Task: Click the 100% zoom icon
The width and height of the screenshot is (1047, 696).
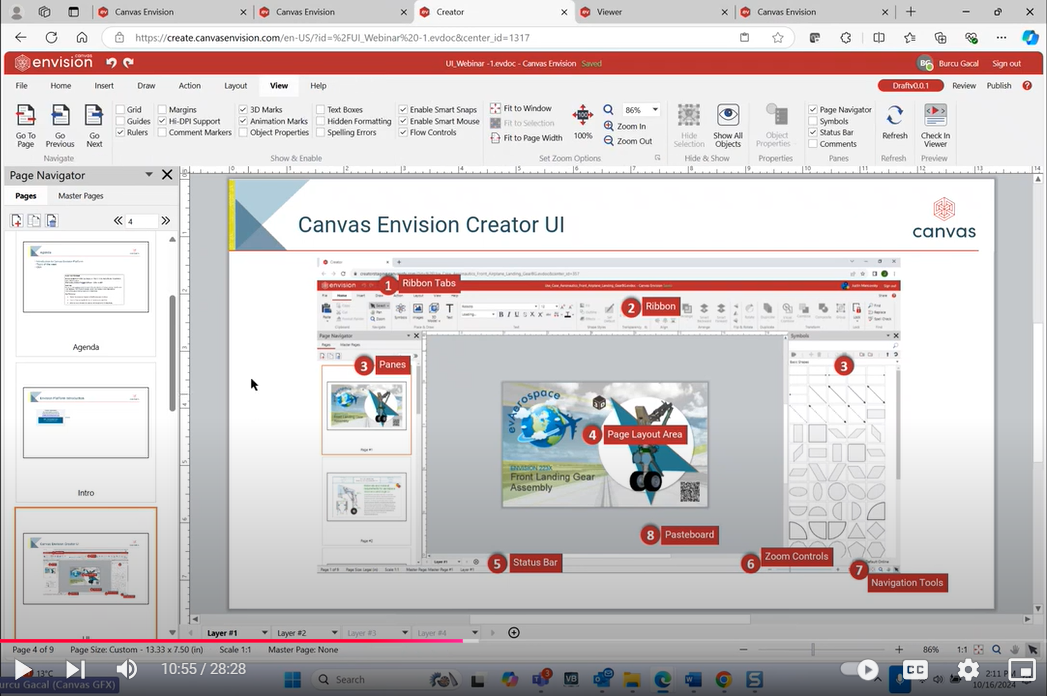Action: tap(583, 116)
